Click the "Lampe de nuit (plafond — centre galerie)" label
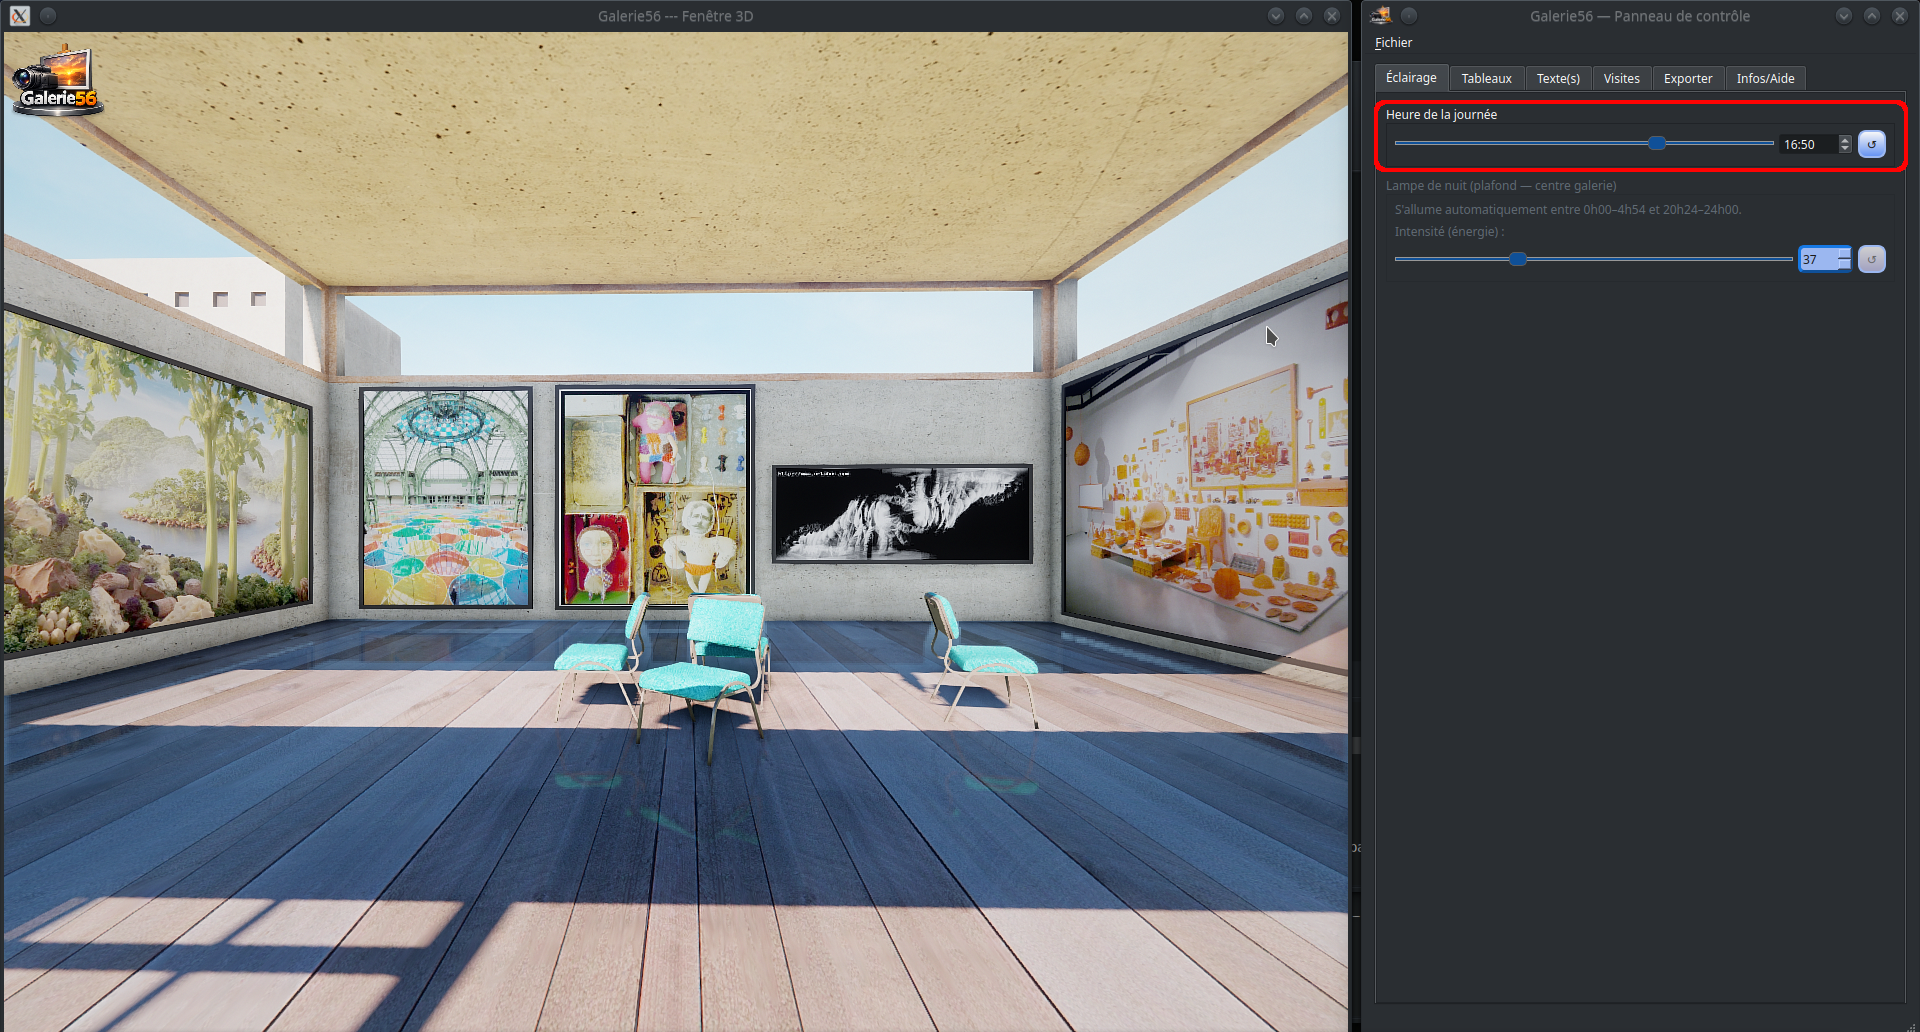Image resolution: width=1920 pixels, height=1032 pixels. coord(1501,186)
